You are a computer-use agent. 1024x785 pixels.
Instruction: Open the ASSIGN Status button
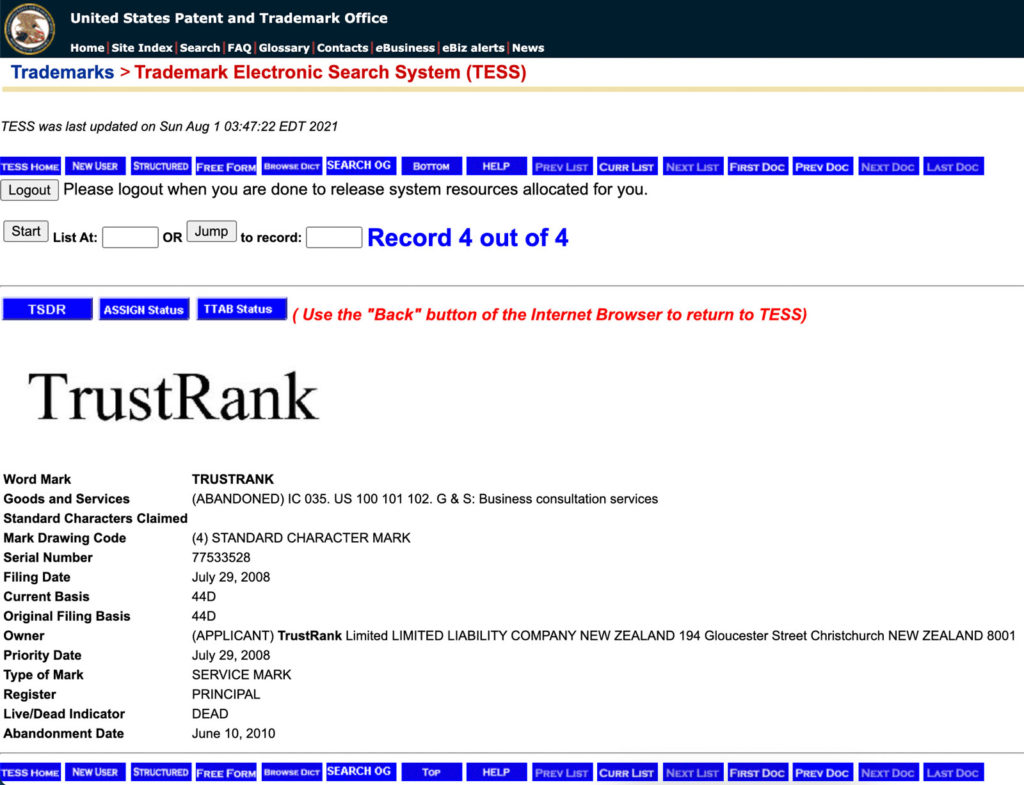coord(144,309)
